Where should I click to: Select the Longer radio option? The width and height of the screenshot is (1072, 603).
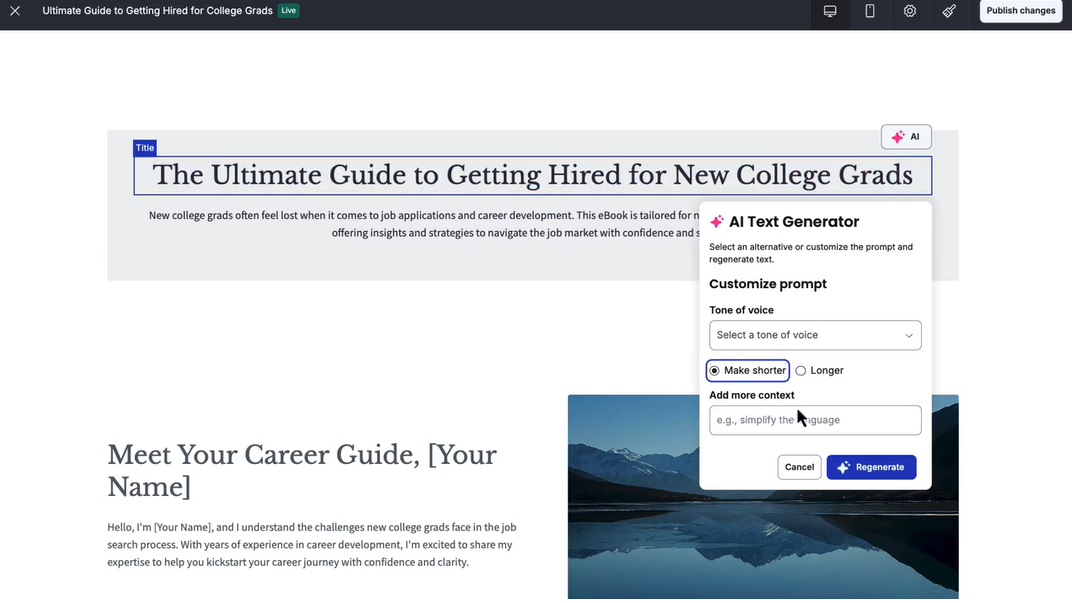point(801,371)
